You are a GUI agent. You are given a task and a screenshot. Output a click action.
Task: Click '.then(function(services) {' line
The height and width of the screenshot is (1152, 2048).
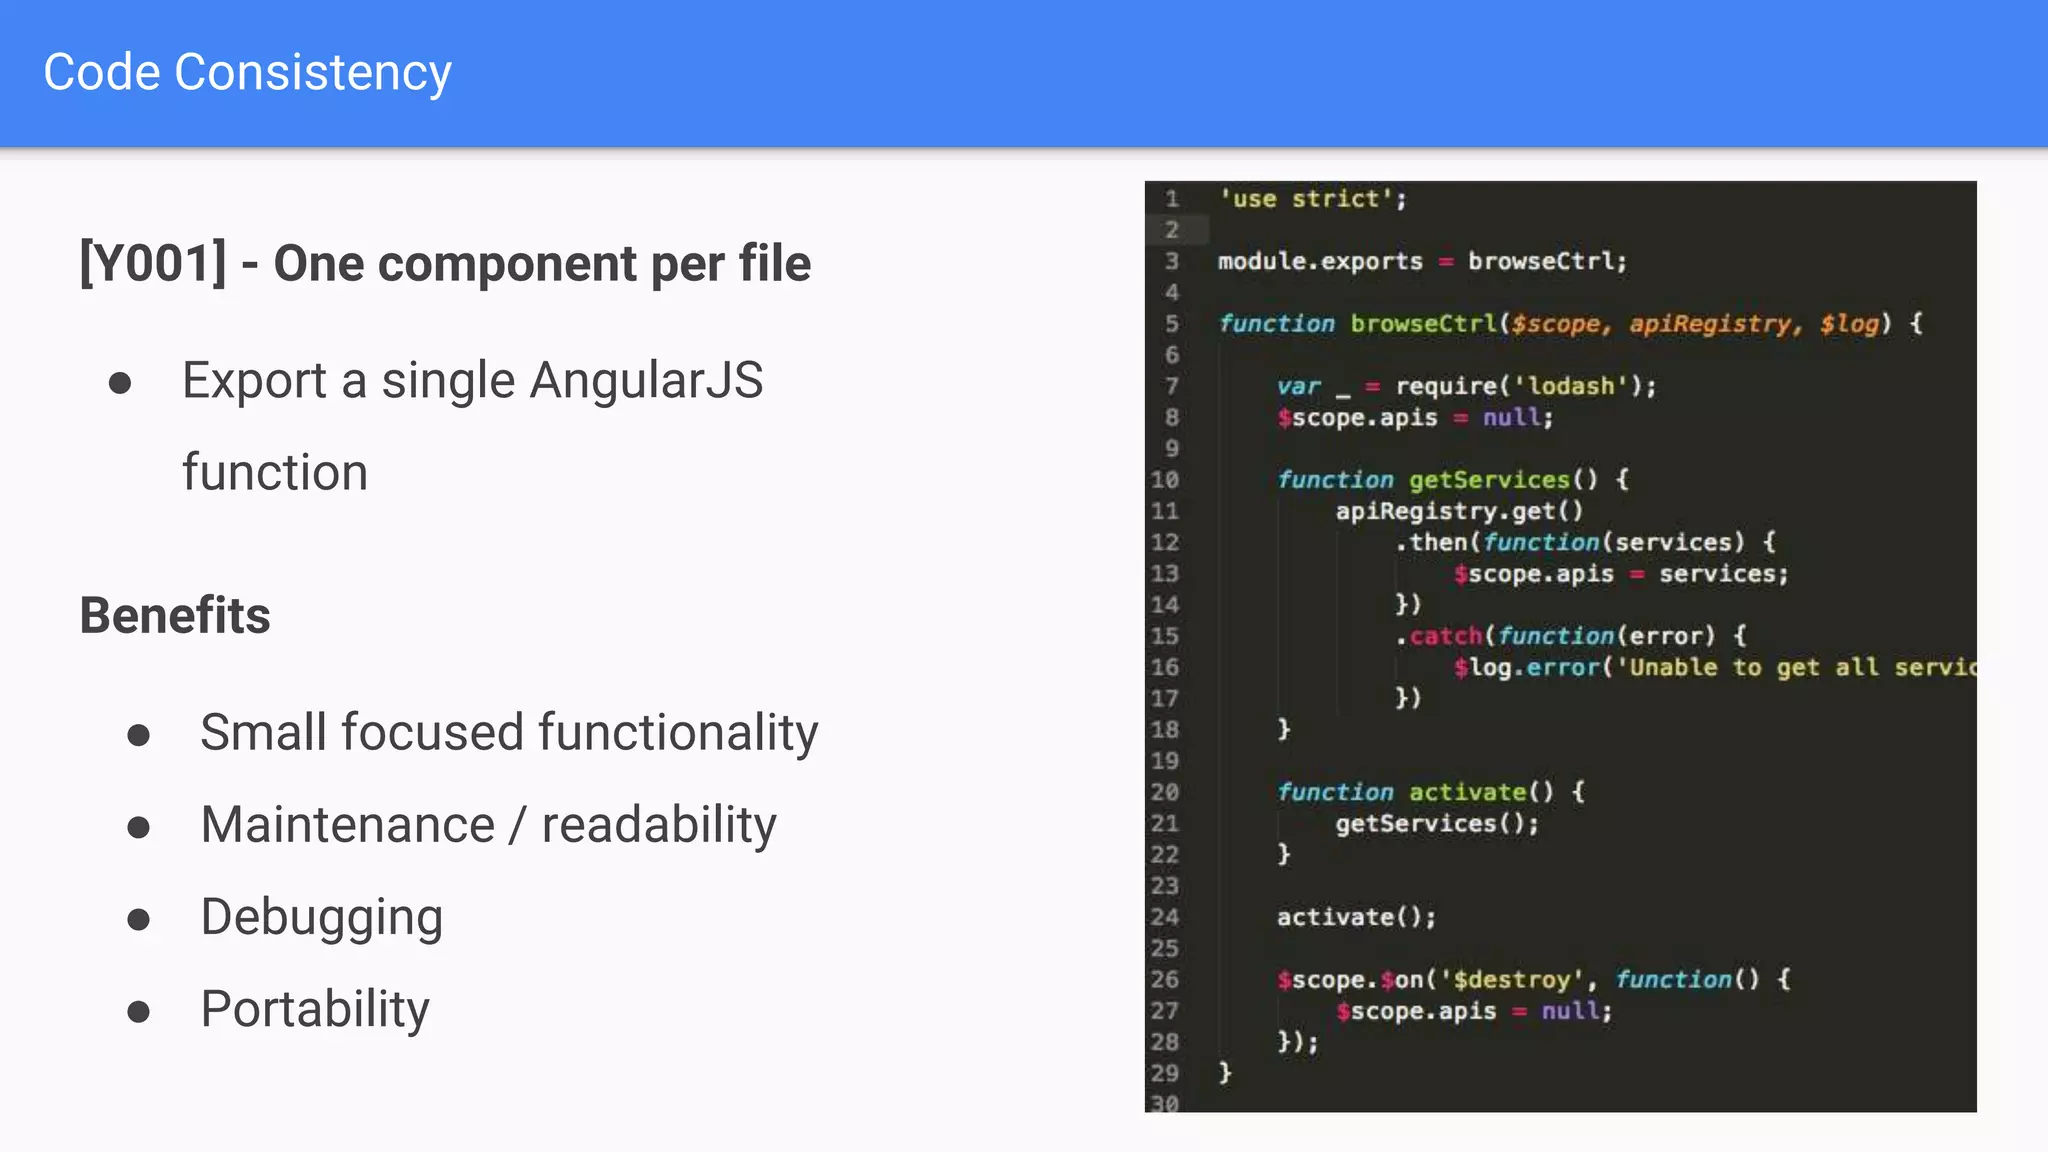click(1585, 542)
